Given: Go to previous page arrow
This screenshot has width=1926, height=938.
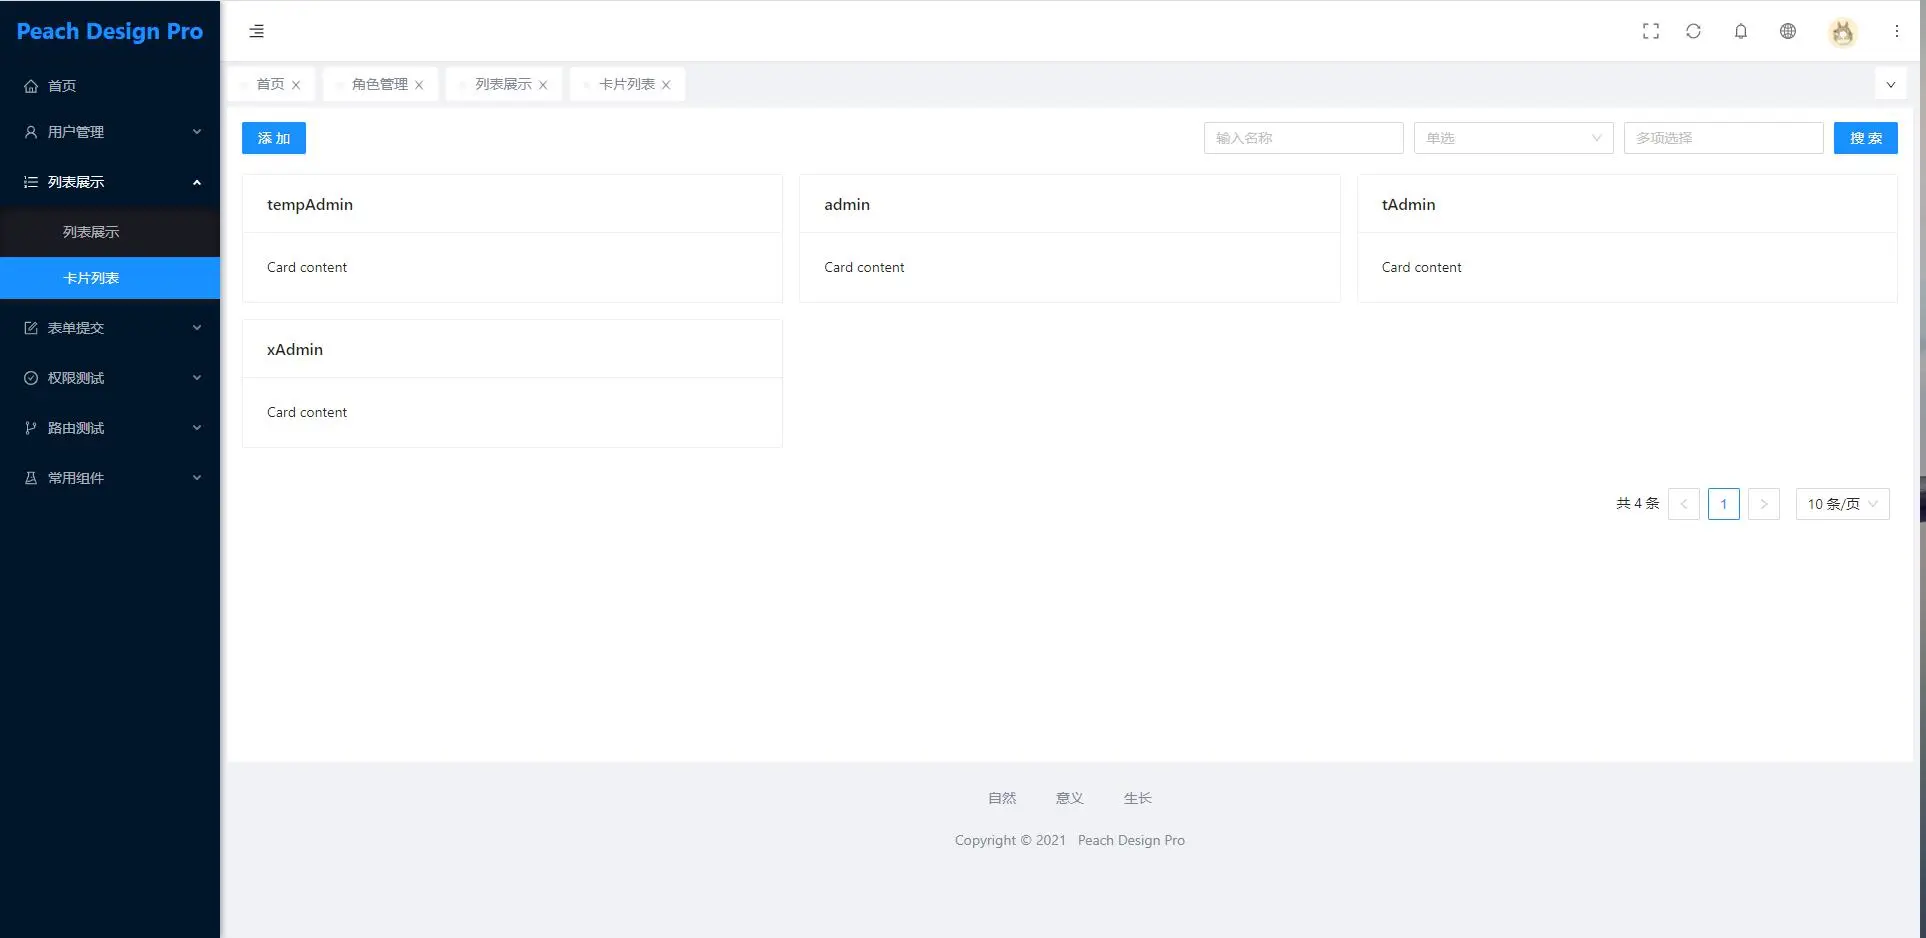Looking at the screenshot, I should (1684, 504).
